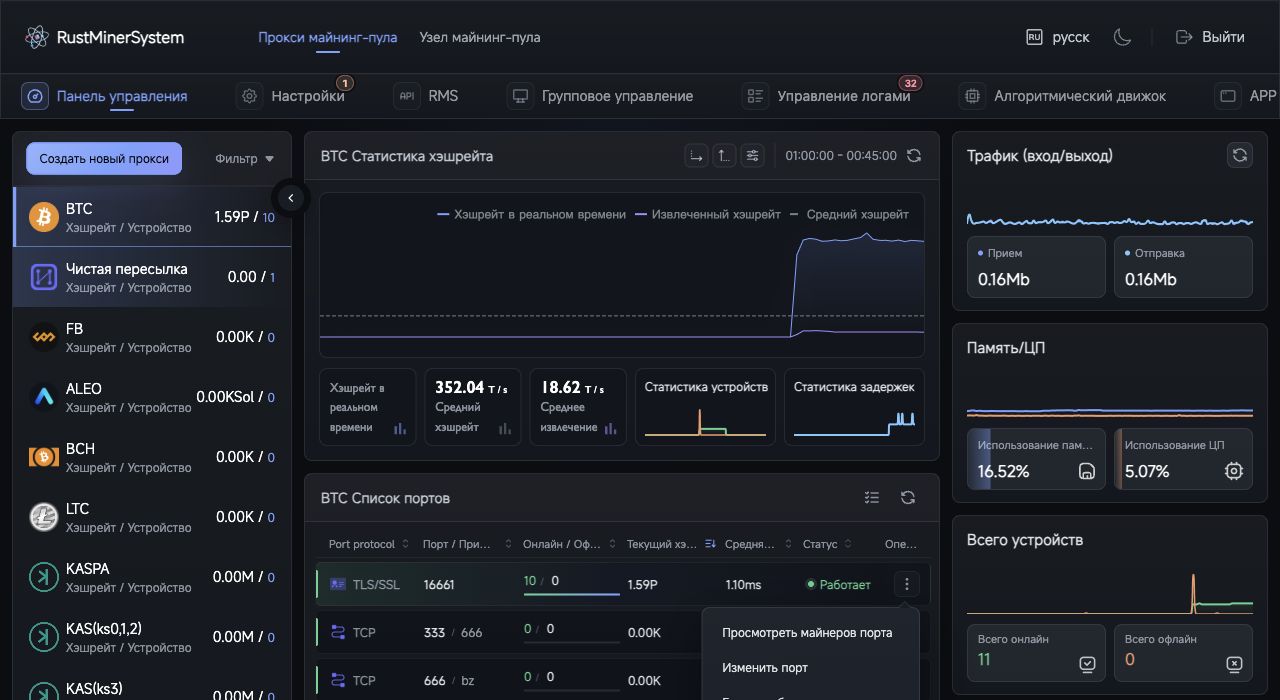
Task: Open the Фильтр dropdown
Action: (245, 158)
